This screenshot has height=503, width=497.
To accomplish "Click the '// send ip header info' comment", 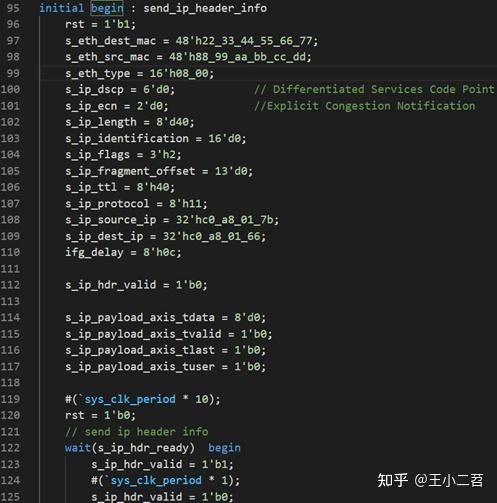I will click(x=137, y=432).
